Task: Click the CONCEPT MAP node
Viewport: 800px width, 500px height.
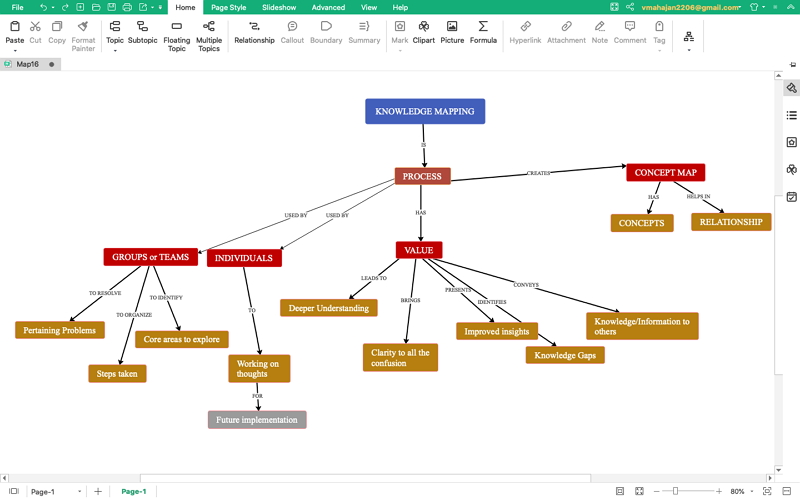Action: pos(665,172)
